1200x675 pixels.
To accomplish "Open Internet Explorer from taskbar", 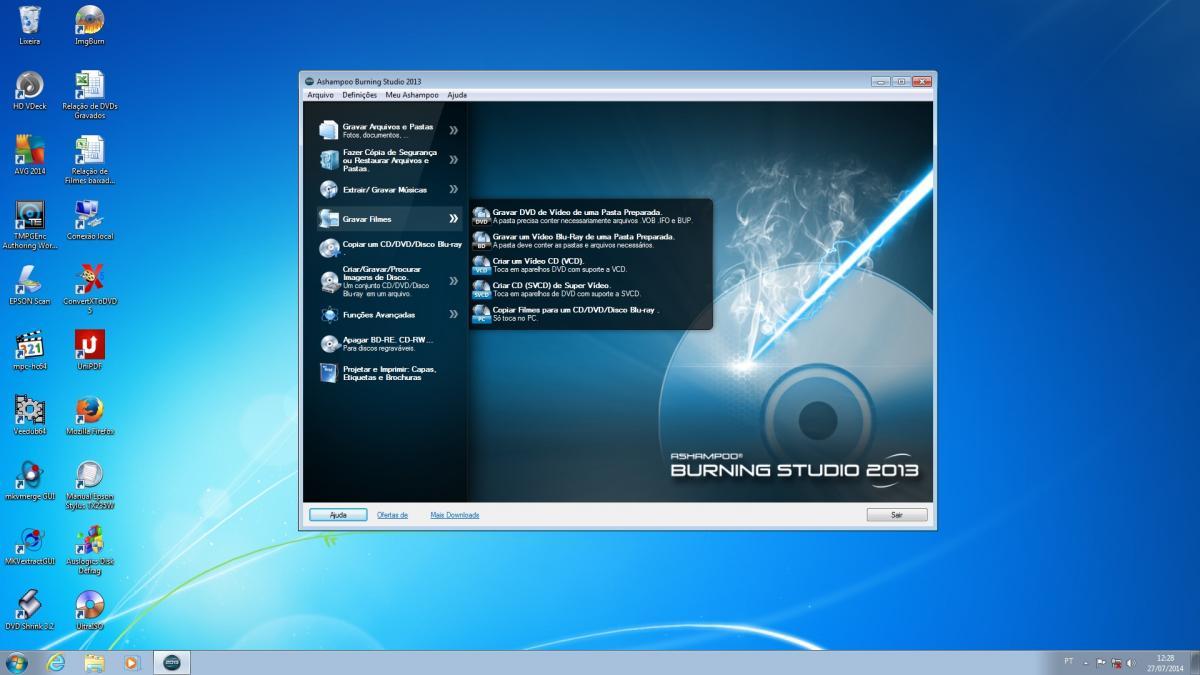I will pyautogui.click(x=56, y=662).
